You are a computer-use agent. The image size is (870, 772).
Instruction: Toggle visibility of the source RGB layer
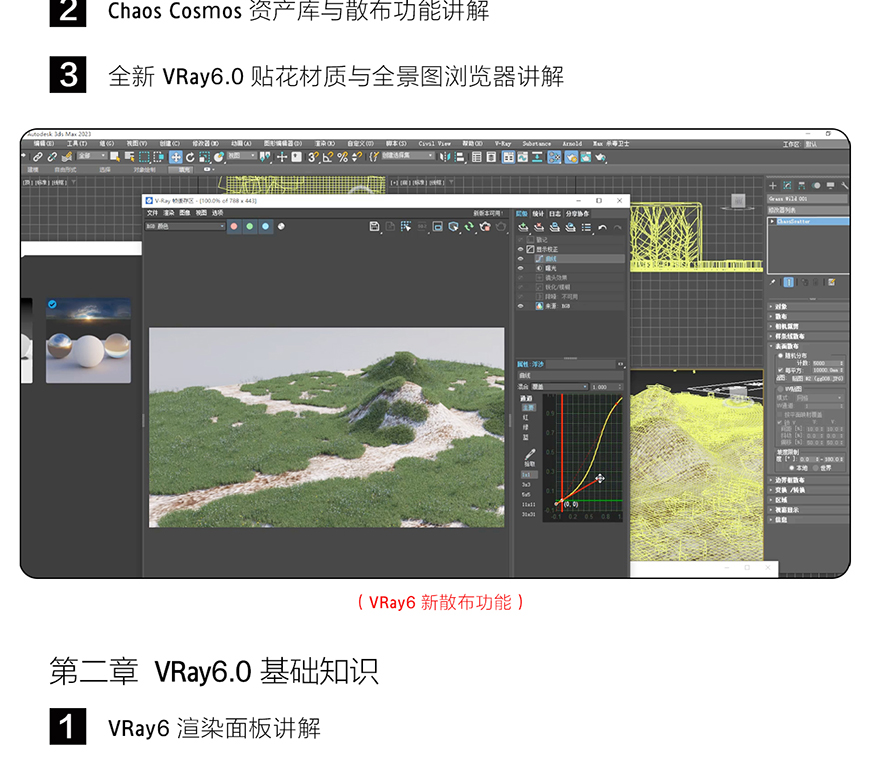(520, 306)
